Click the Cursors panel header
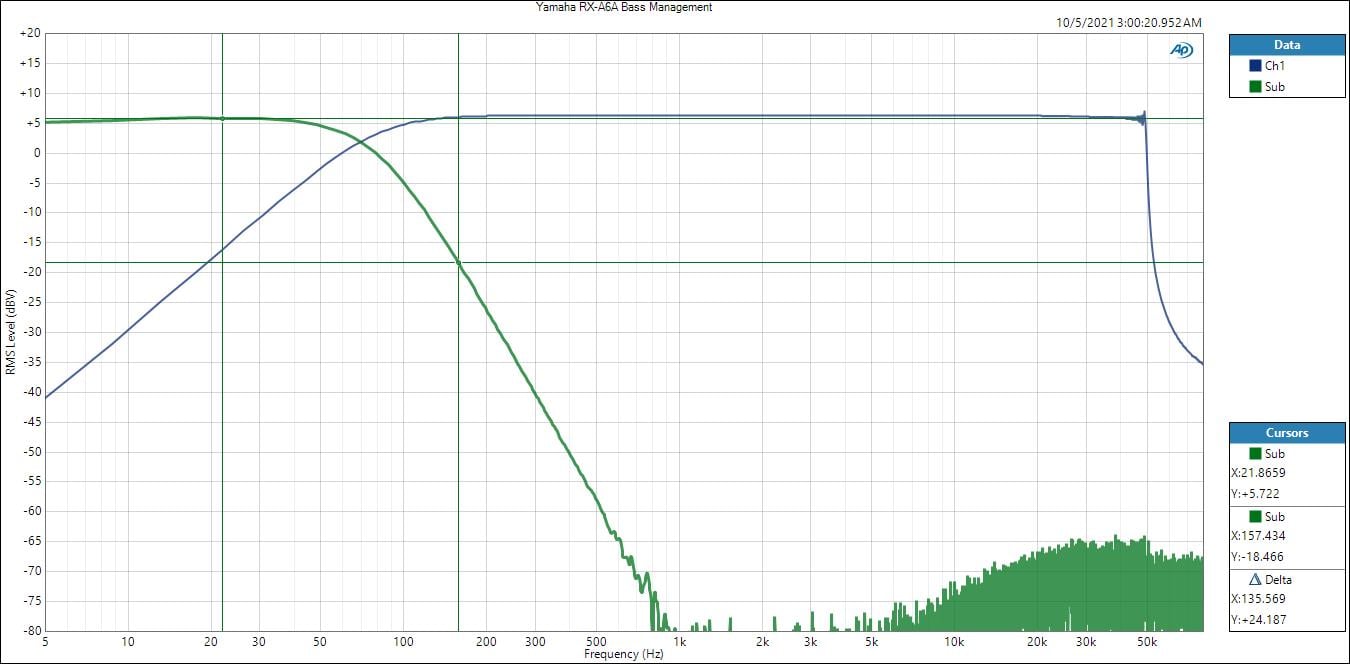The width and height of the screenshot is (1350, 664). 1286,433
